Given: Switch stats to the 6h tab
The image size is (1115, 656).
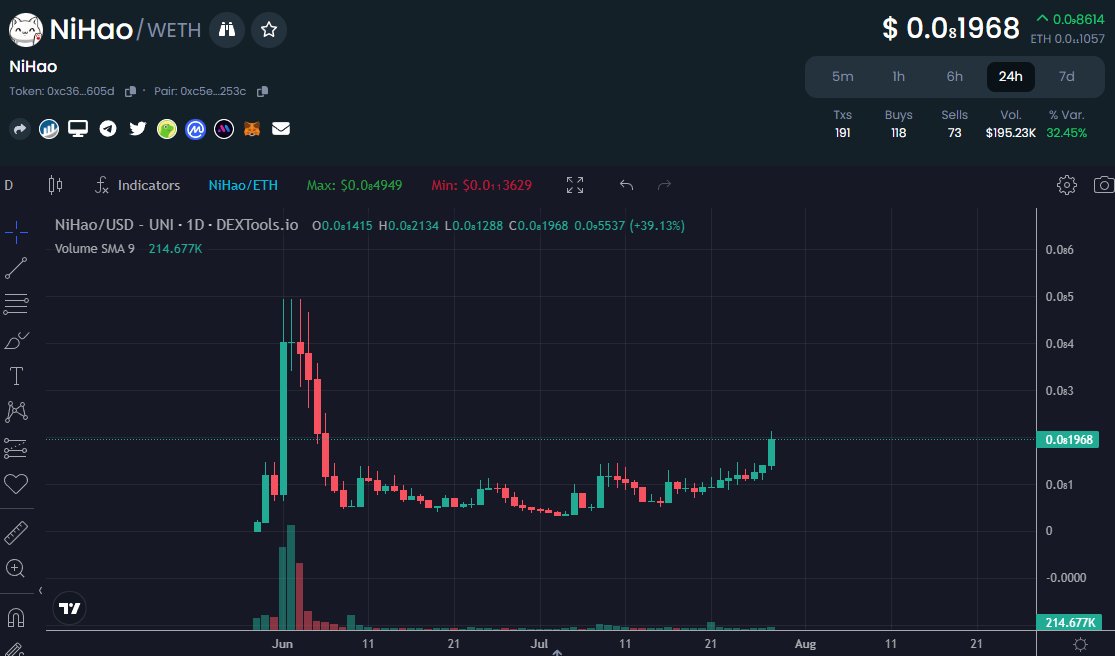Looking at the screenshot, I should tap(954, 77).
